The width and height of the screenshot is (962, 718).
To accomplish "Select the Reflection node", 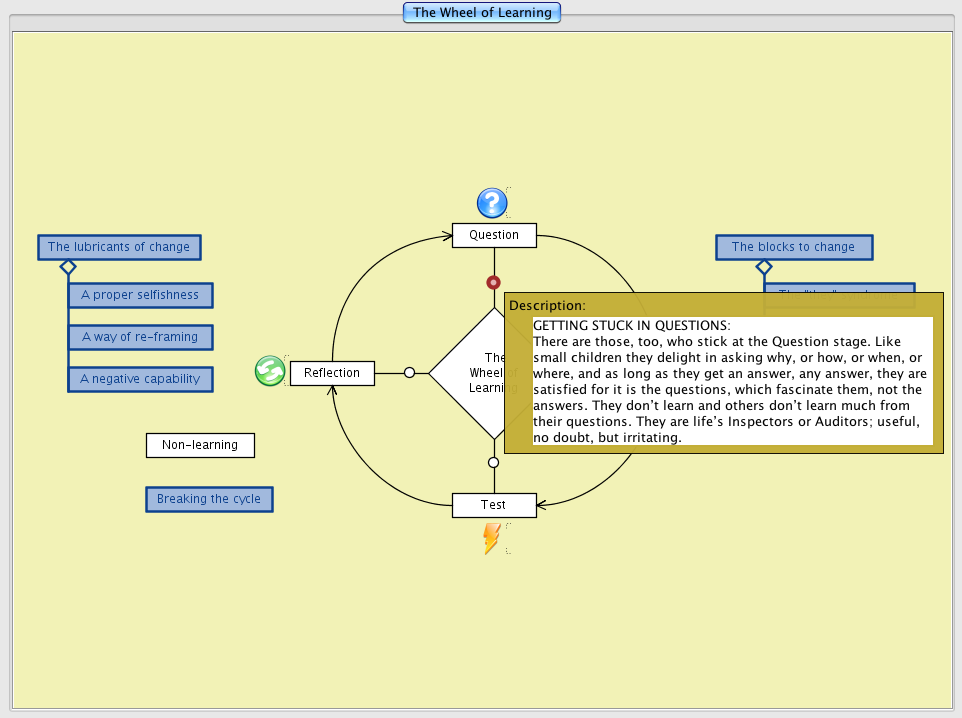I will 332,373.
